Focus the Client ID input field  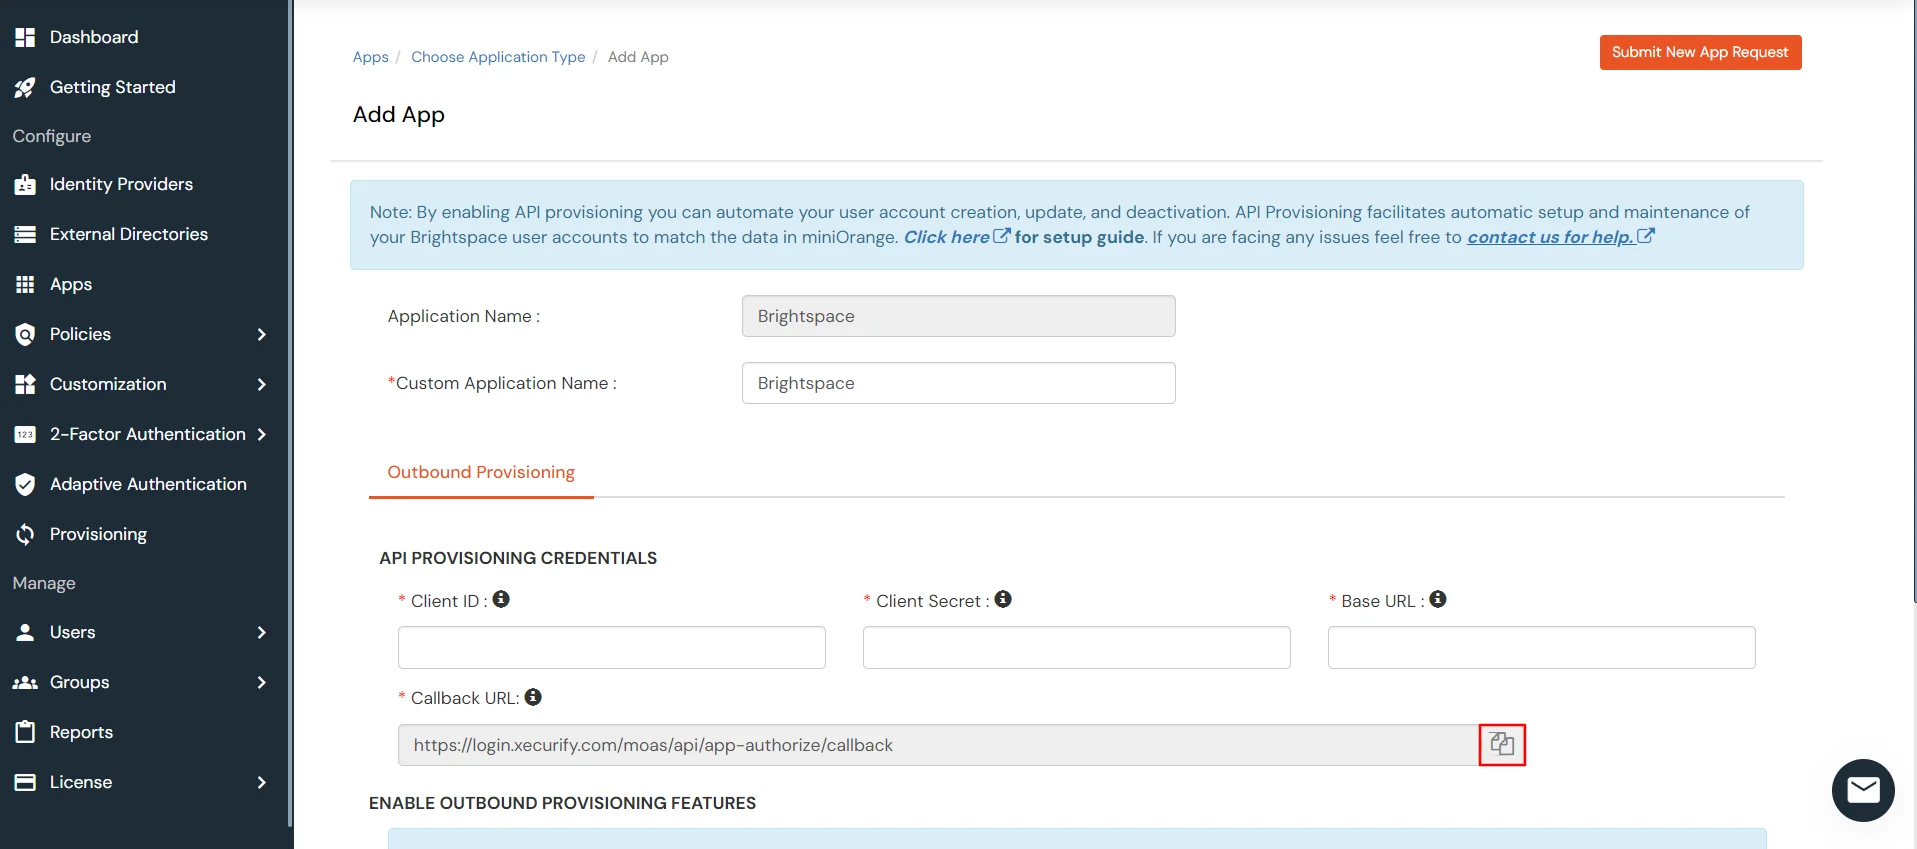point(611,647)
